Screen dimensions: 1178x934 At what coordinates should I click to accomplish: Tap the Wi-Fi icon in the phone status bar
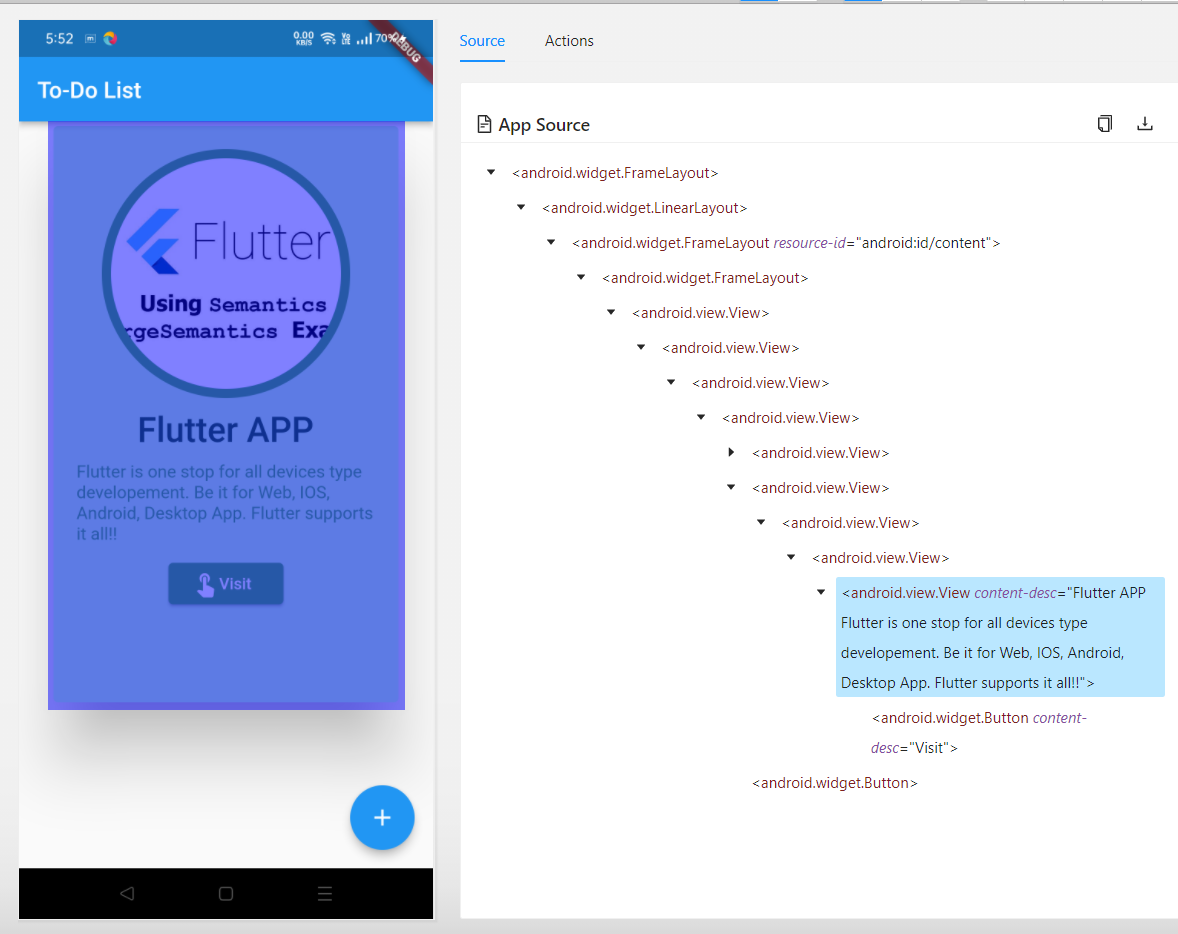(328, 38)
